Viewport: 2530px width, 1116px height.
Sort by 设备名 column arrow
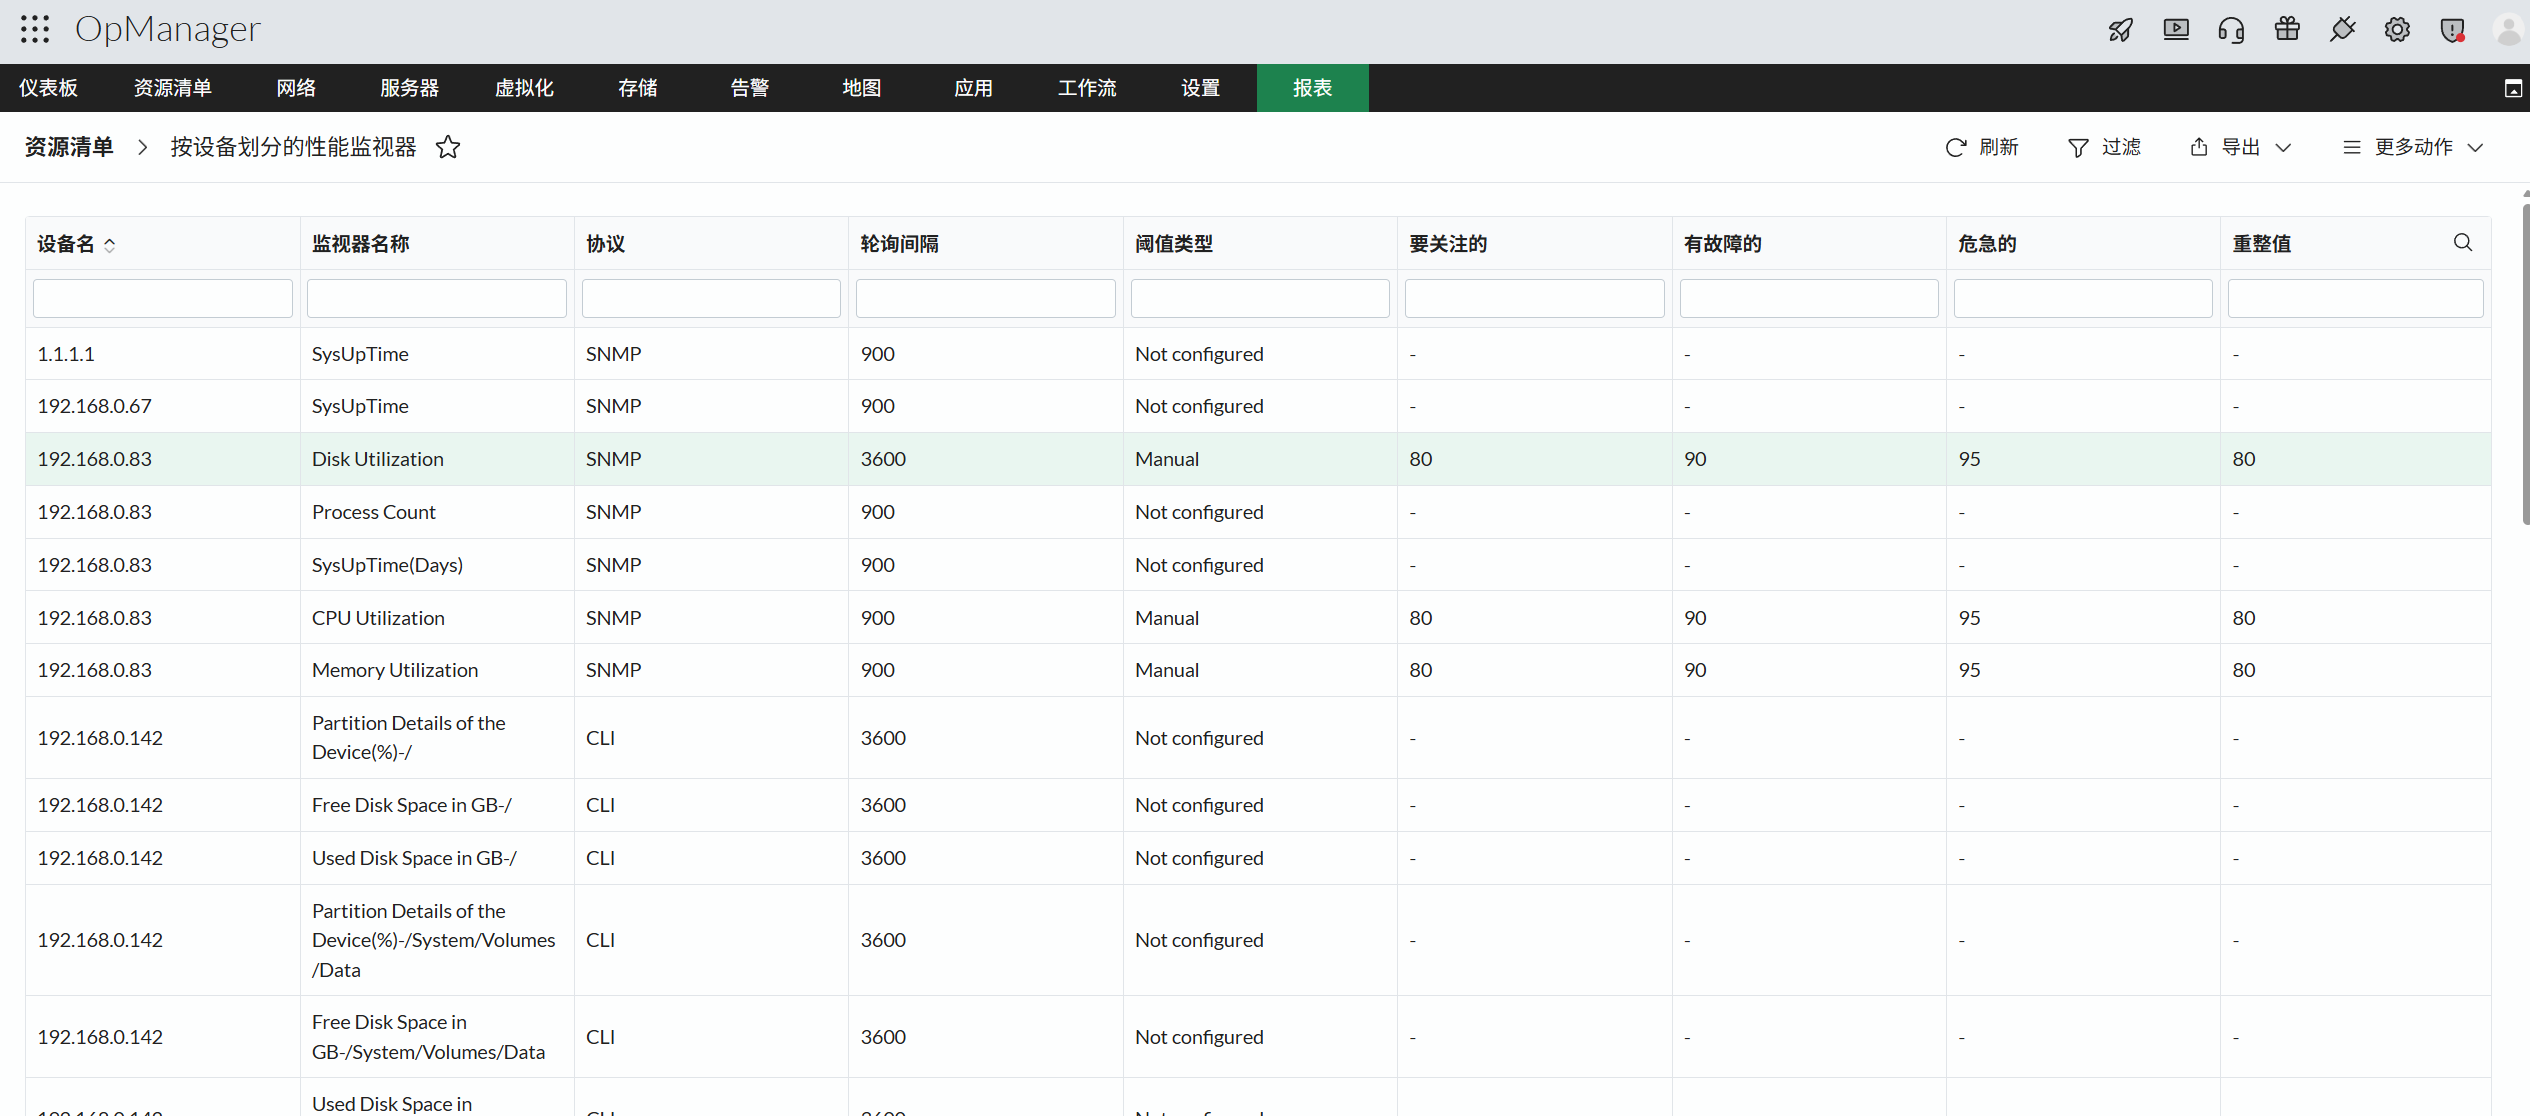(110, 245)
